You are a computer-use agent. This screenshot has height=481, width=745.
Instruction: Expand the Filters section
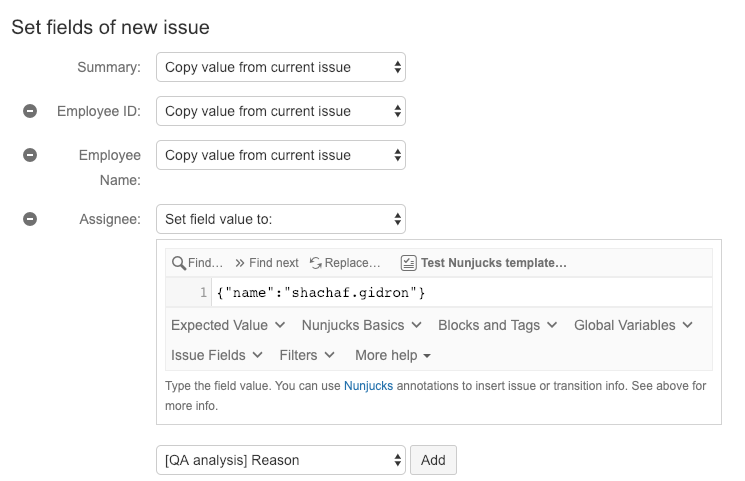[x=307, y=355]
